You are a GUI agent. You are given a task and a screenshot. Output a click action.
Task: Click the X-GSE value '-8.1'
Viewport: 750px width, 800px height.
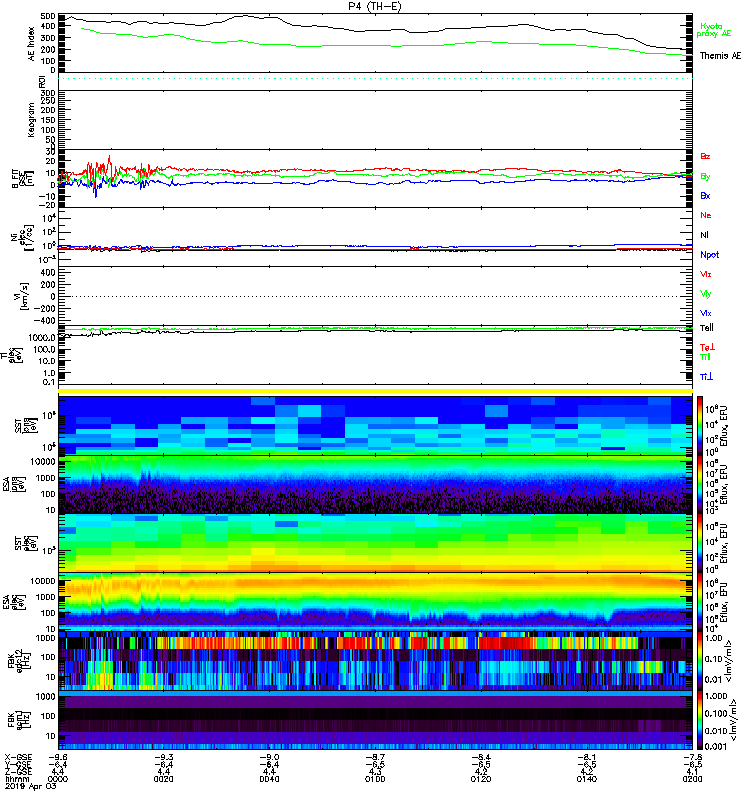(587, 757)
